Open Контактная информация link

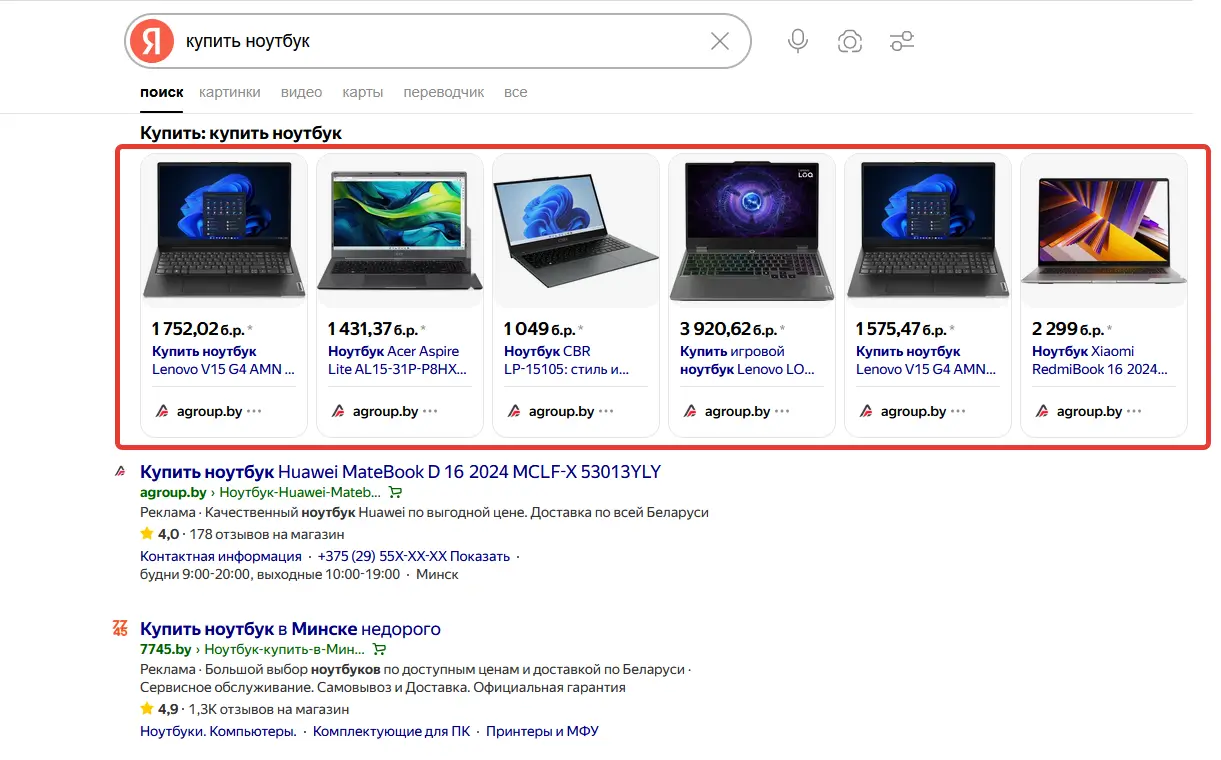[x=220, y=556]
